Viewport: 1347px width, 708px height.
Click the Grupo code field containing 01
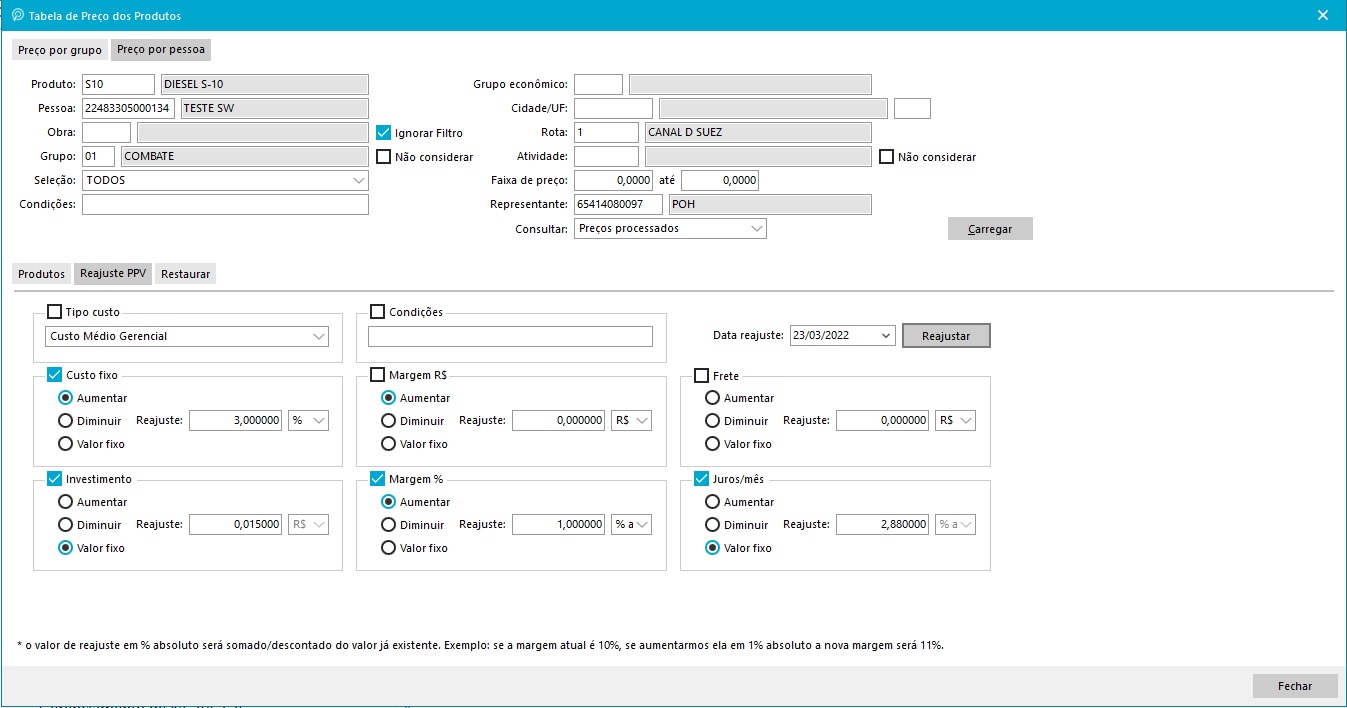[x=98, y=156]
